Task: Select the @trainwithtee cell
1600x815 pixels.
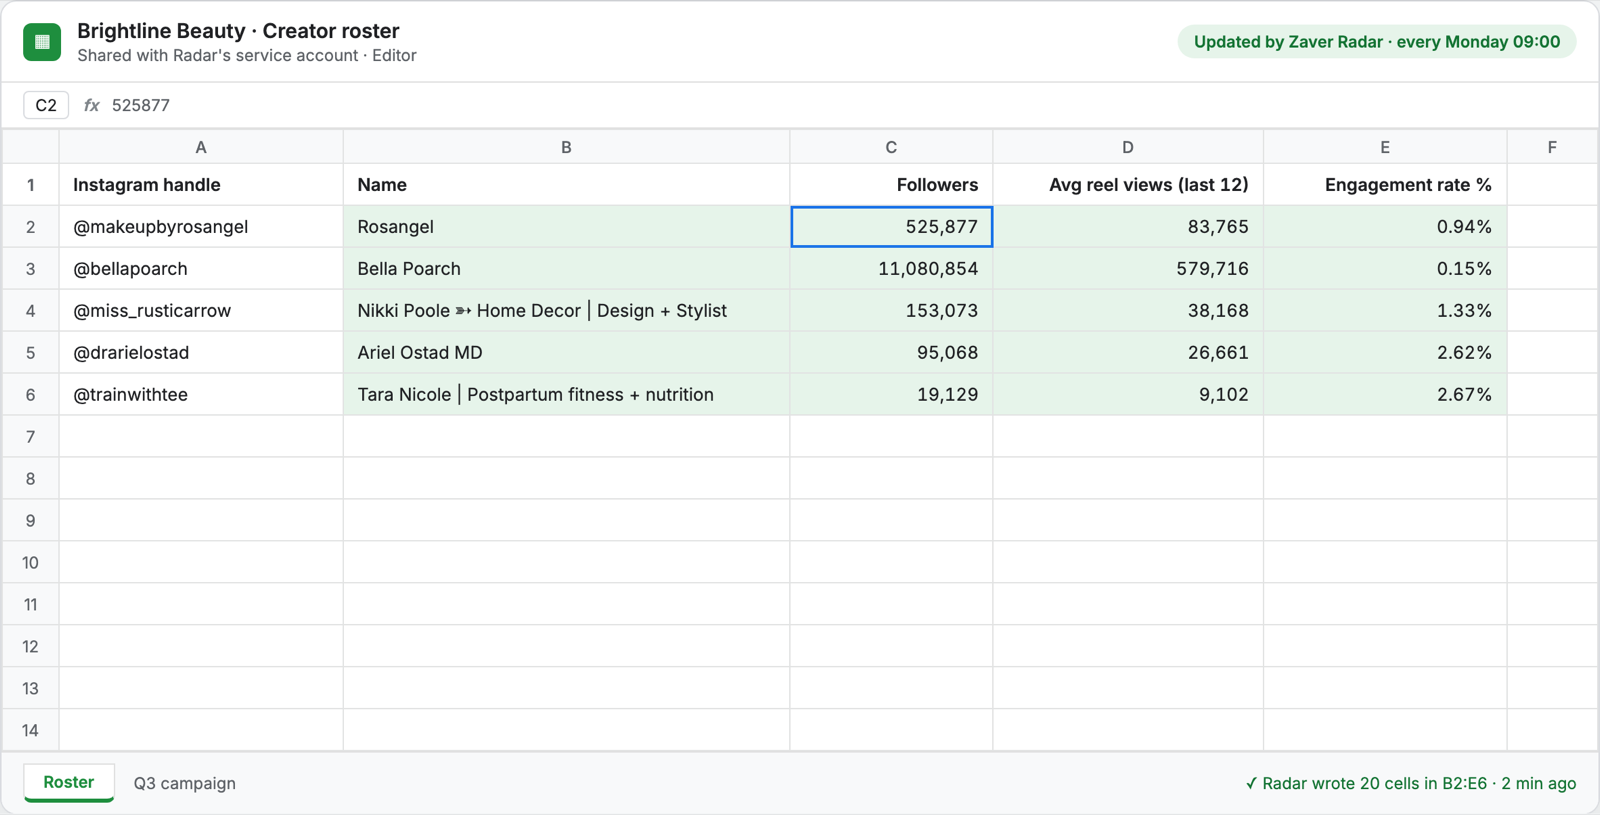Action: [201, 395]
